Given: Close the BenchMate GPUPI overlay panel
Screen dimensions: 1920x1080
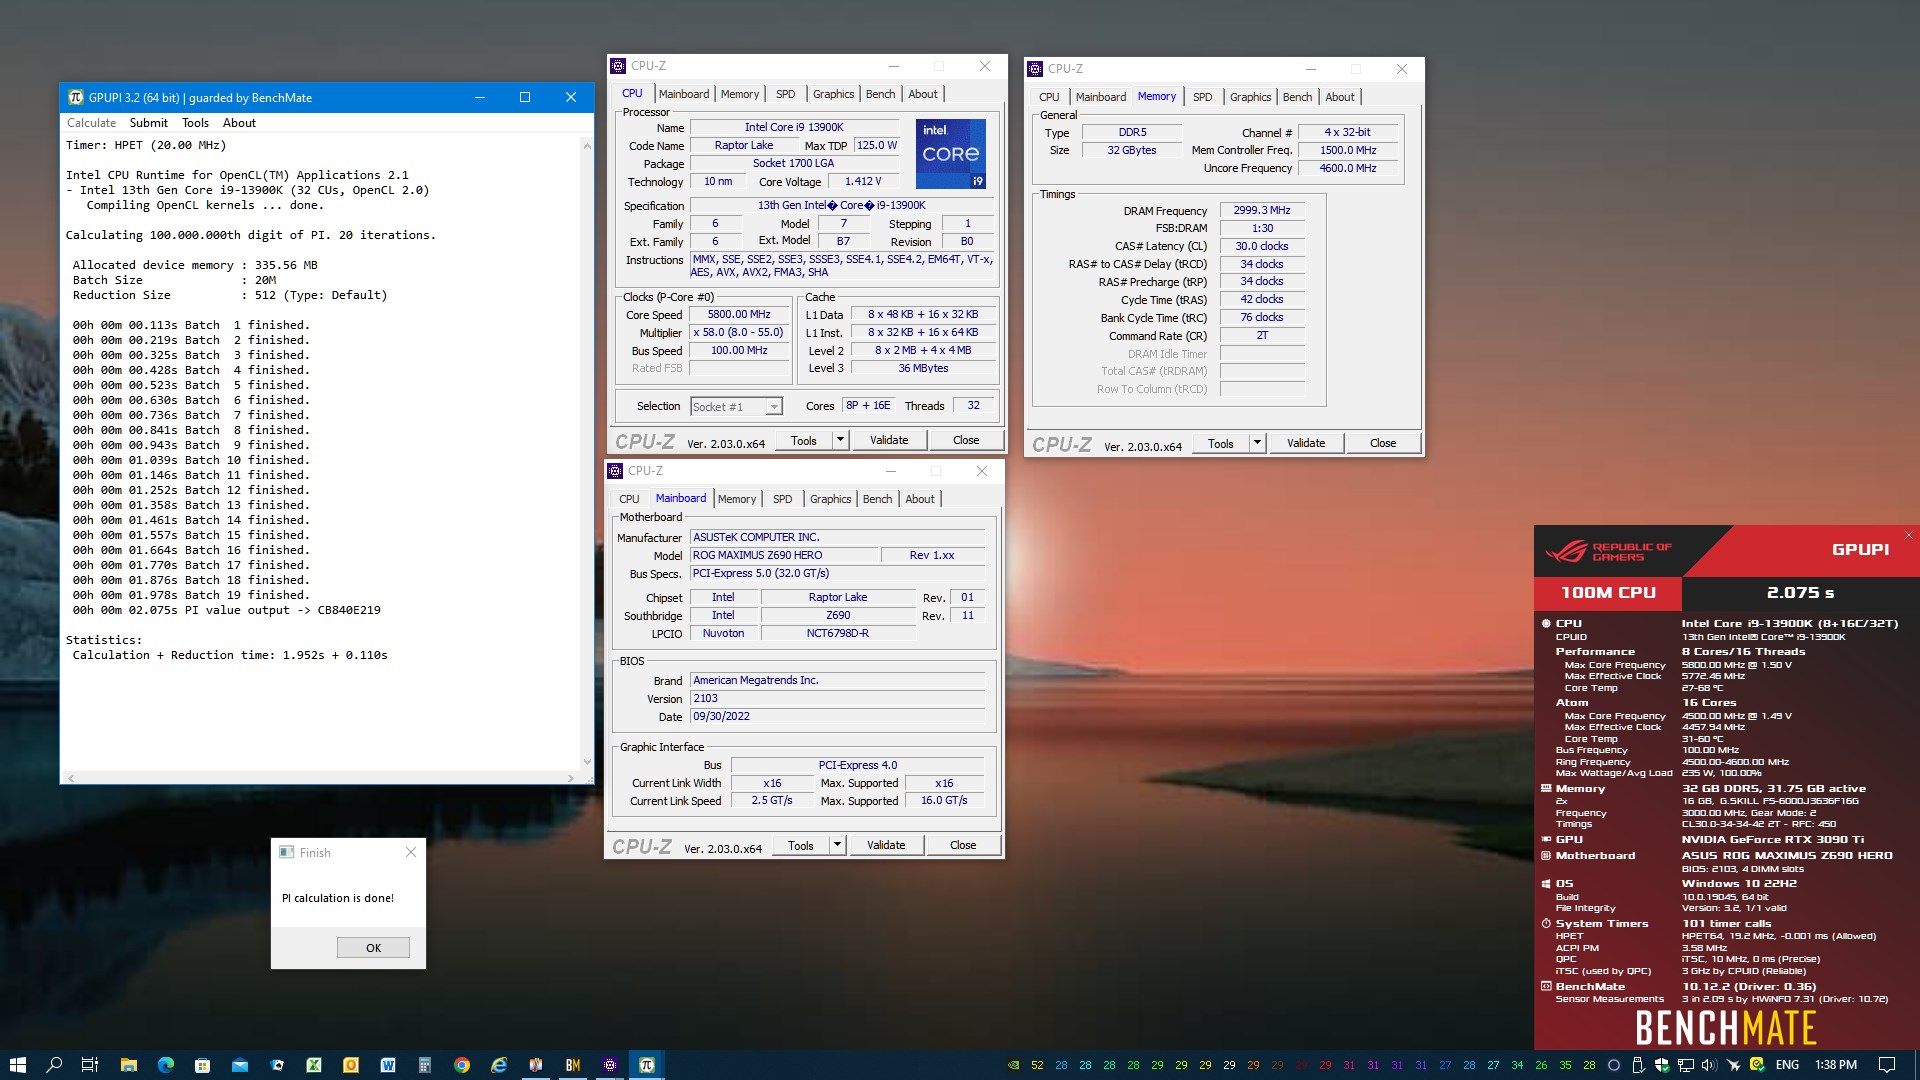Looking at the screenshot, I should pos(1908,535).
